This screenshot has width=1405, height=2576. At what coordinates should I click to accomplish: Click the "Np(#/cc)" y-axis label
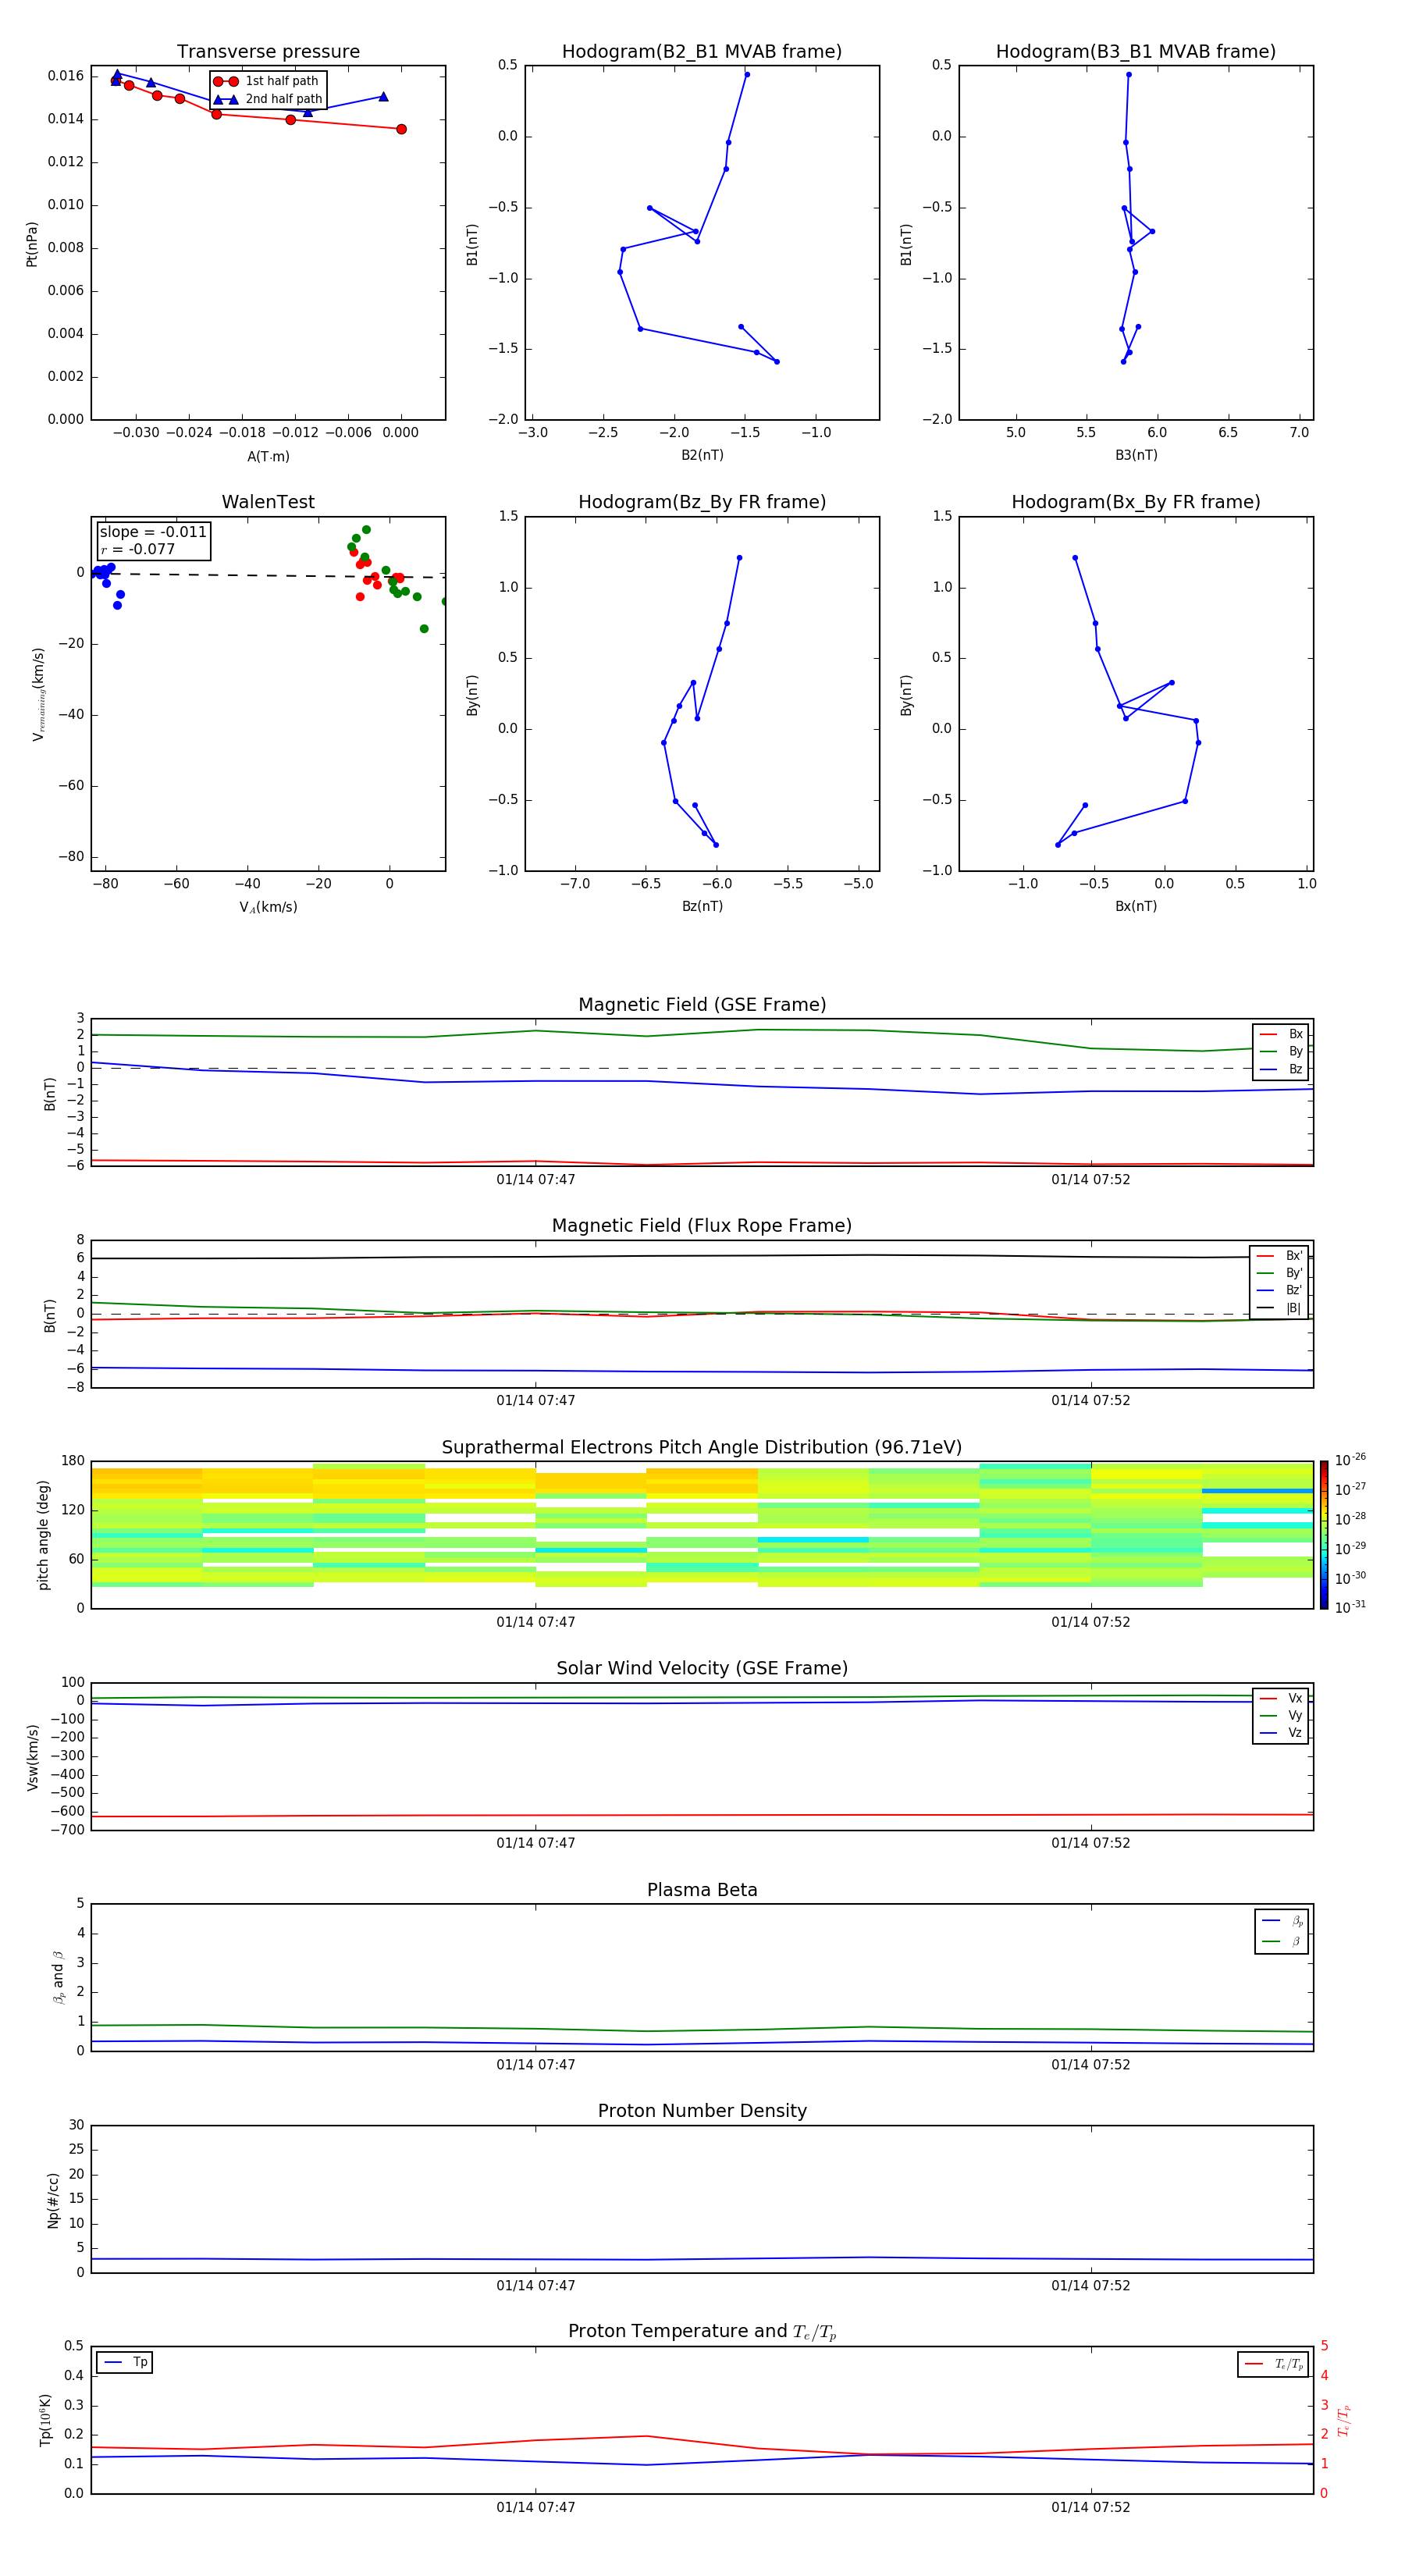pyautogui.click(x=53, y=2199)
